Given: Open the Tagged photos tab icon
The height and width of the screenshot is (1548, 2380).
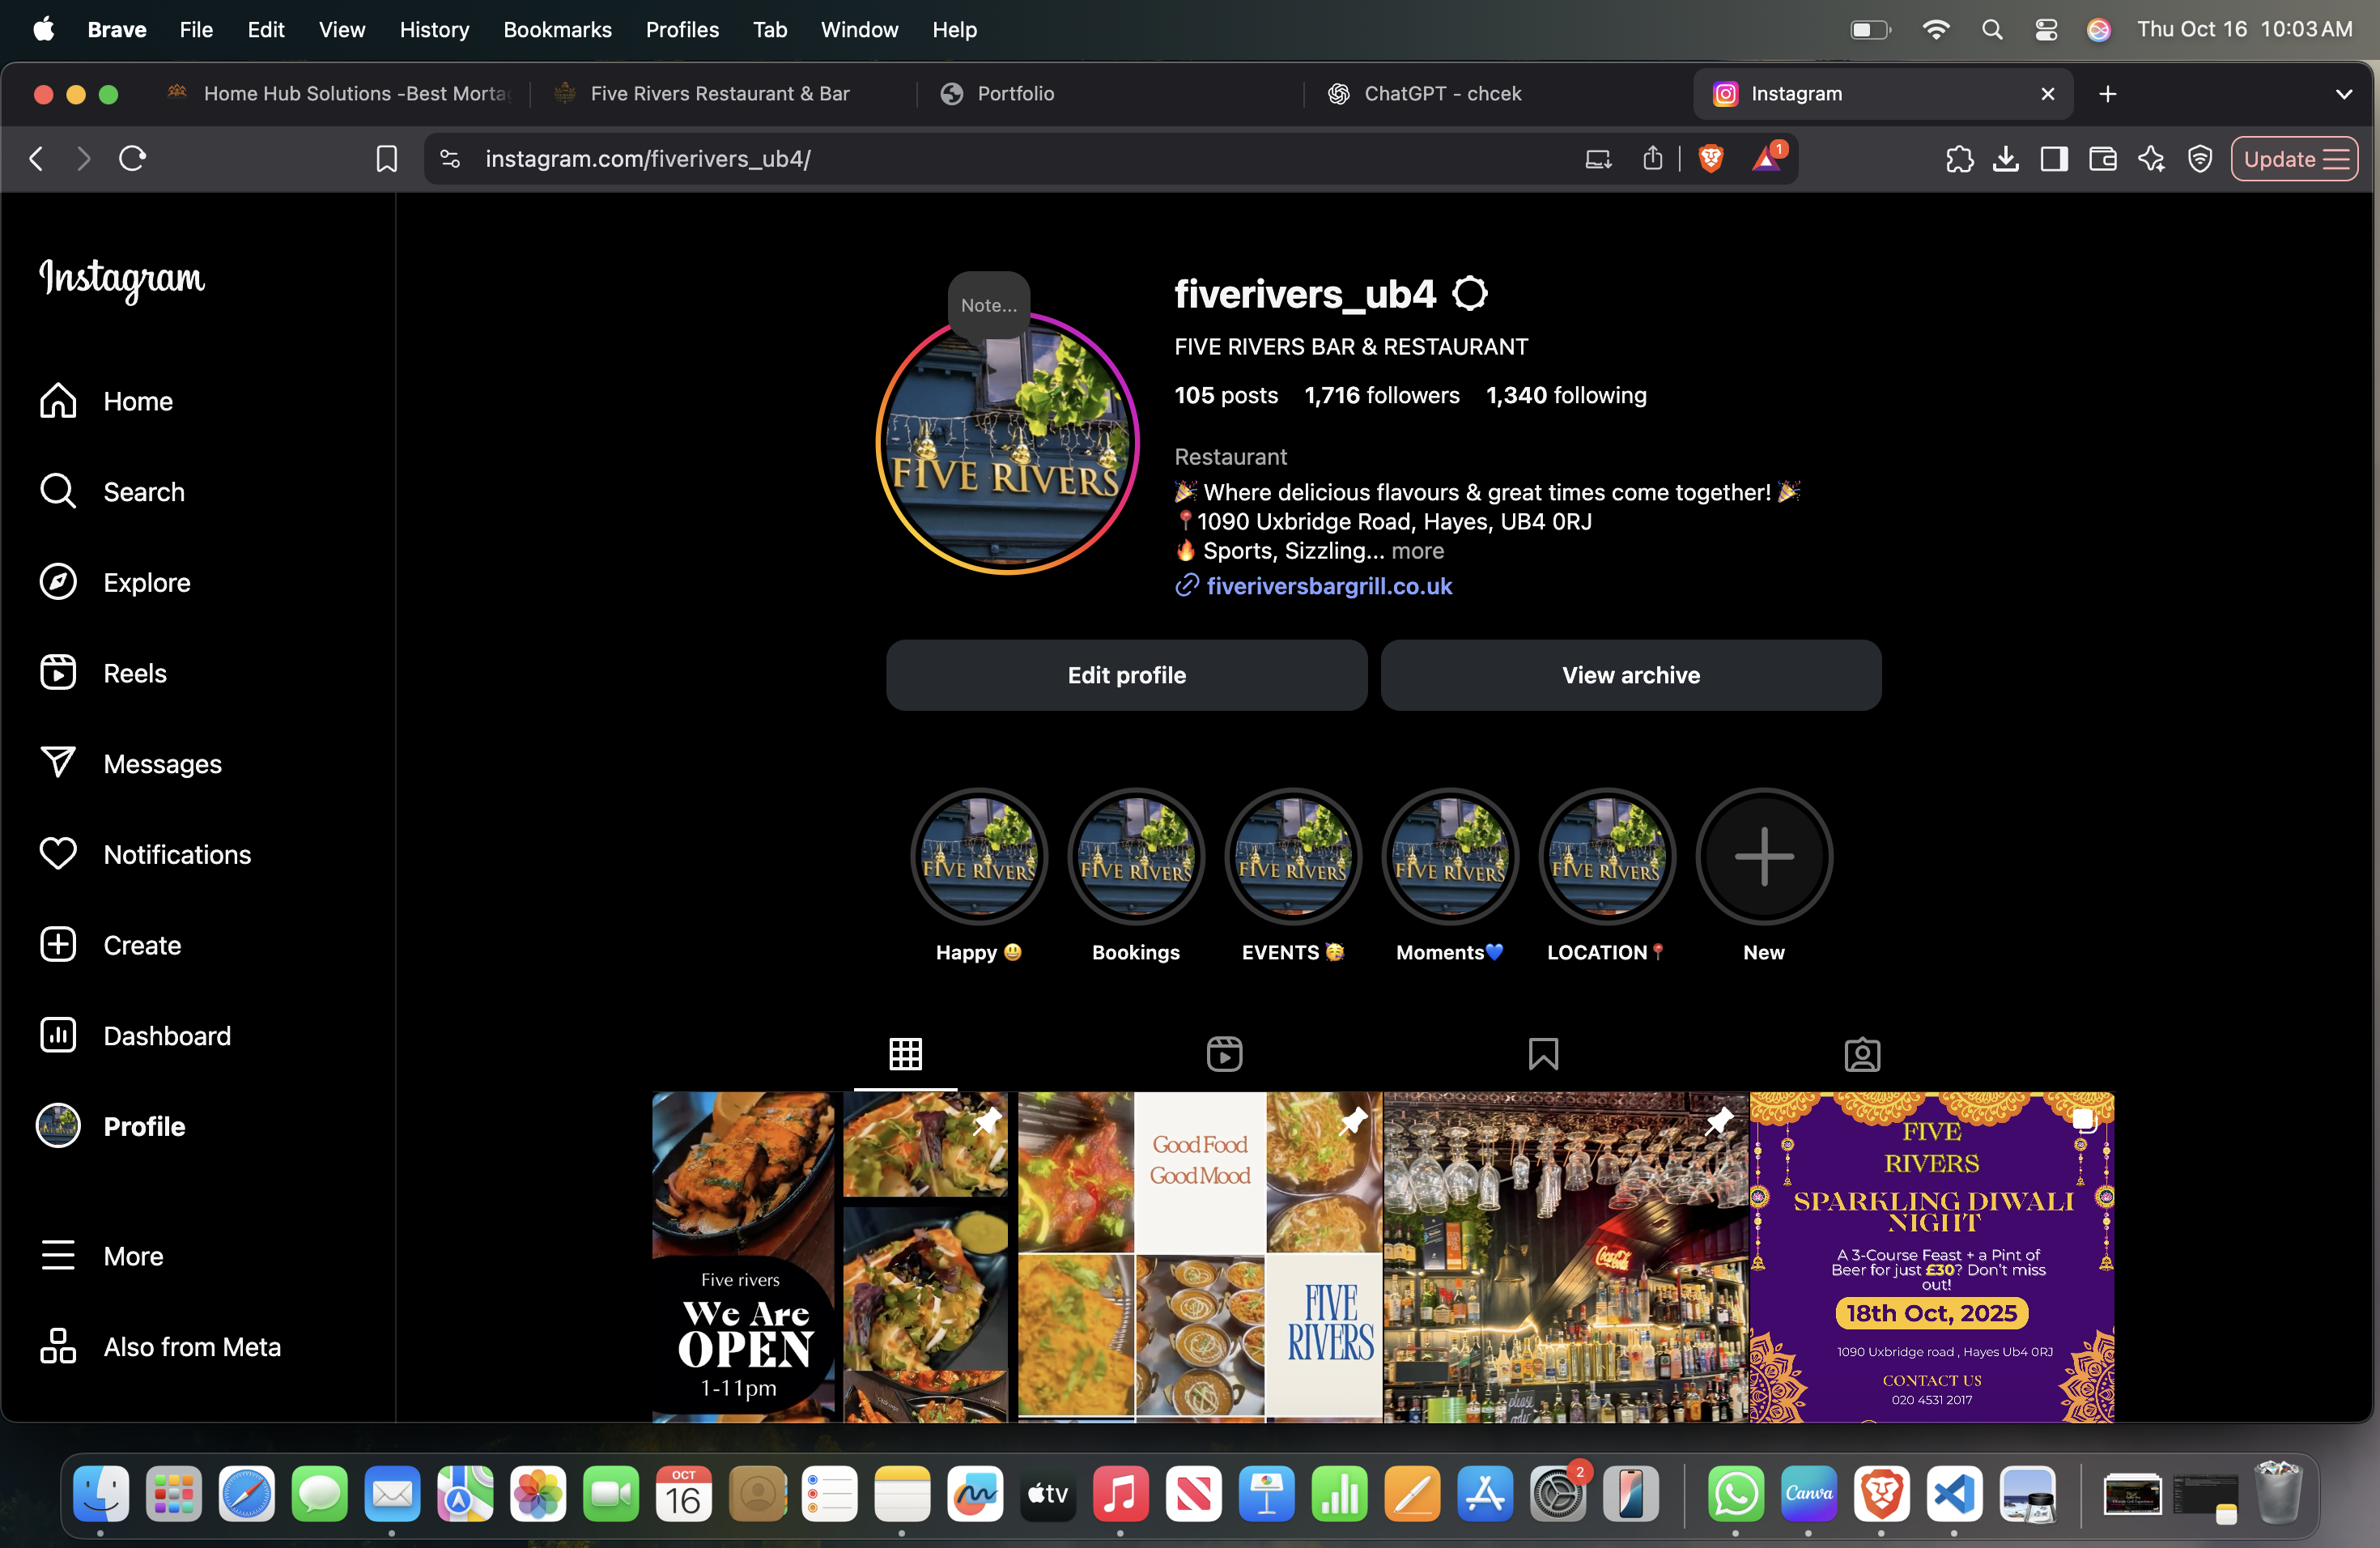Looking at the screenshot, I should pyautogui.click(x=1862, y=1054).
